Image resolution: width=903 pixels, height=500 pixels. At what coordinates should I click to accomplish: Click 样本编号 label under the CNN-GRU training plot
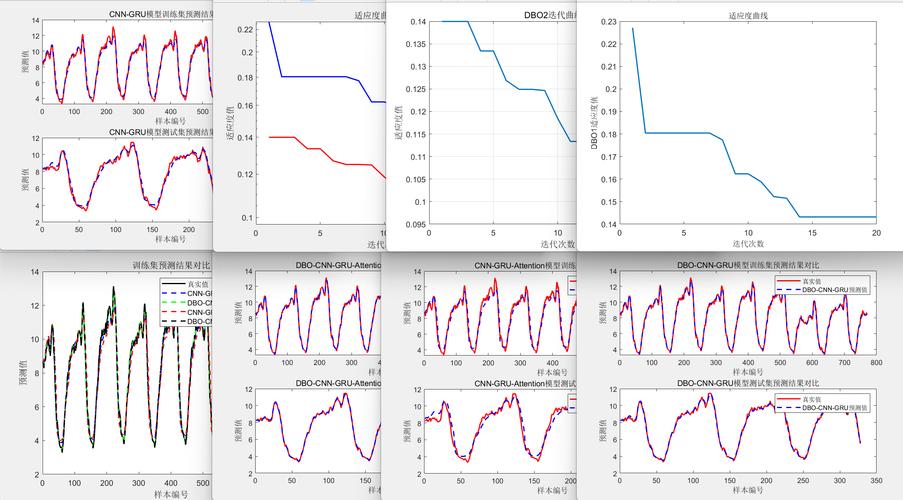[x=170, y=121]
